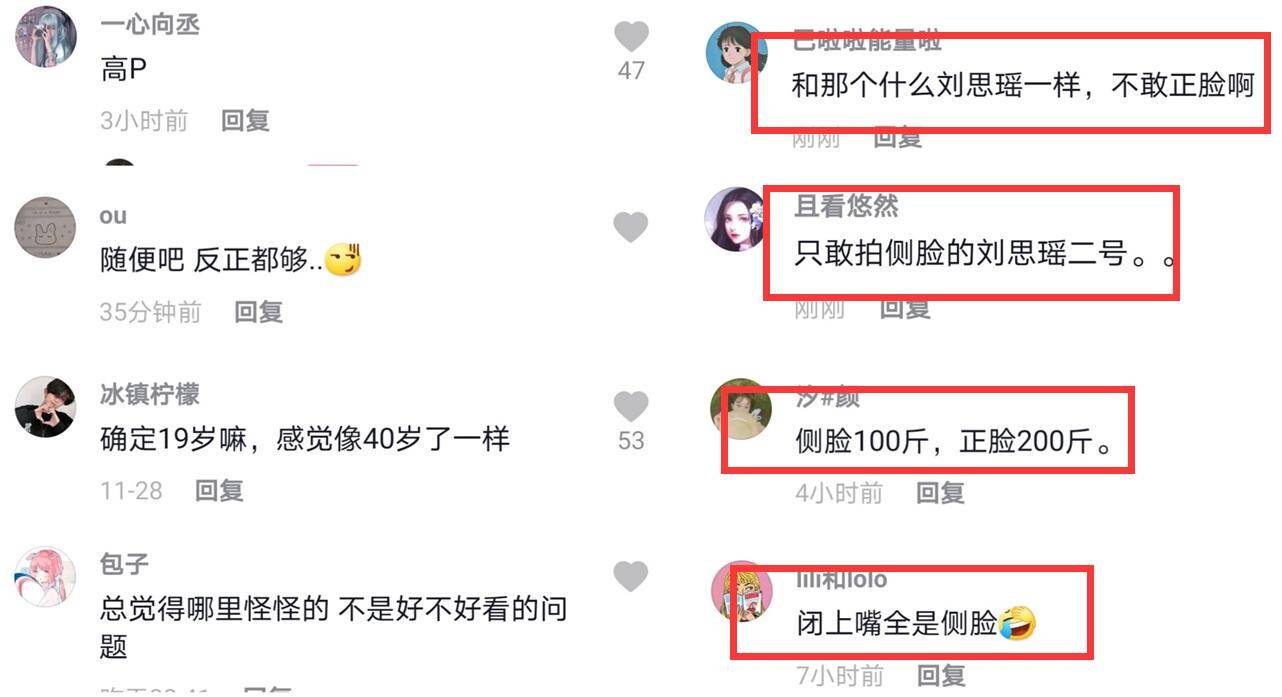Reply to the 11-28 comment by 冰镇柠檬
Image resolution: width=1282 pixels, height=697 pixels.
[x=219, y=490]
